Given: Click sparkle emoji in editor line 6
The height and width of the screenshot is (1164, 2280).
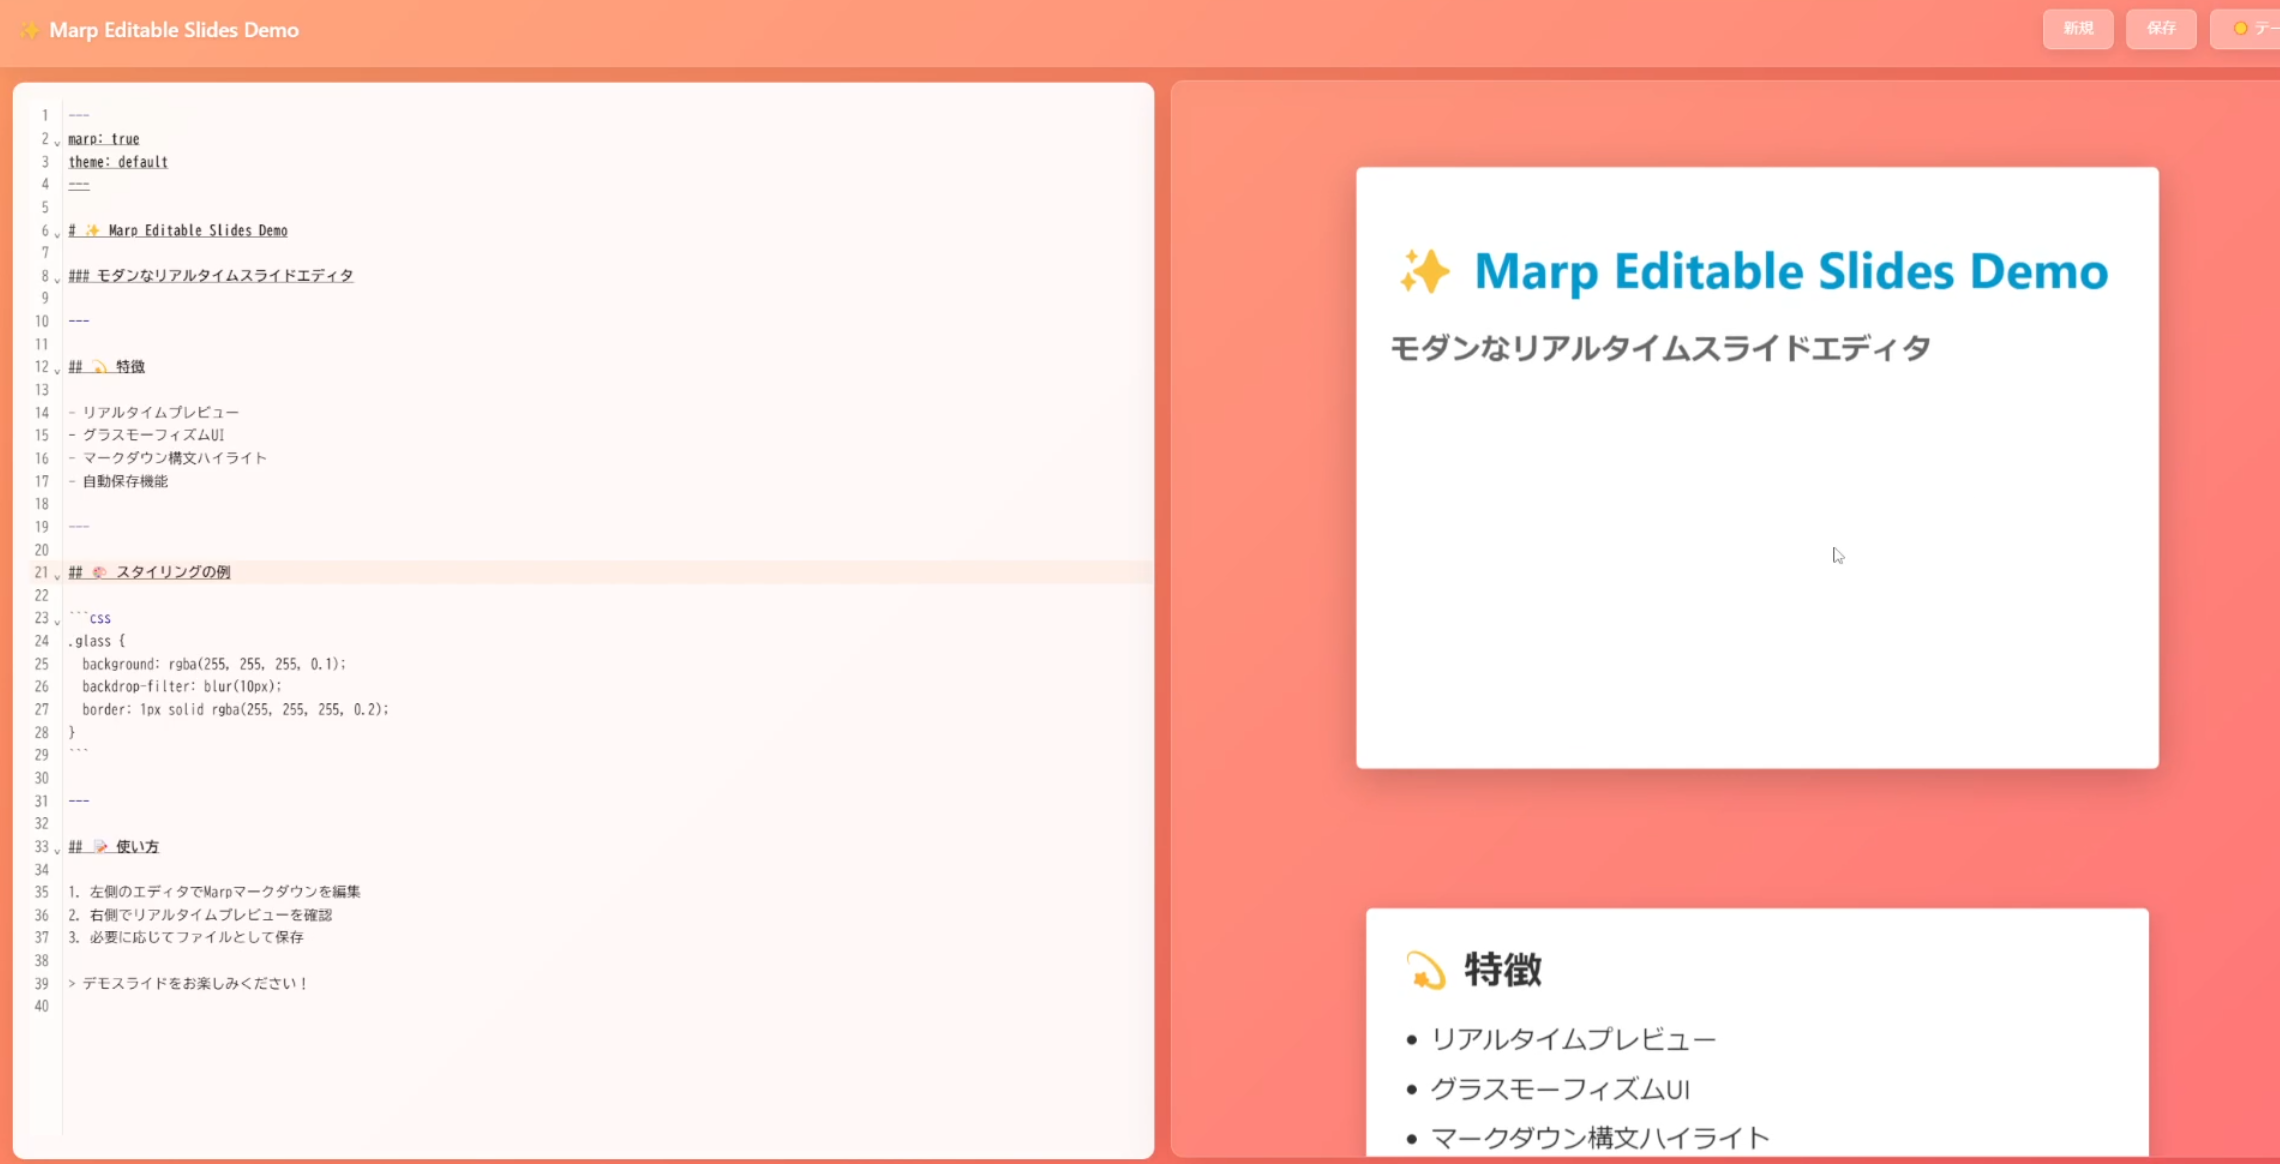Looking at the screenshot, I should (92, 231).
